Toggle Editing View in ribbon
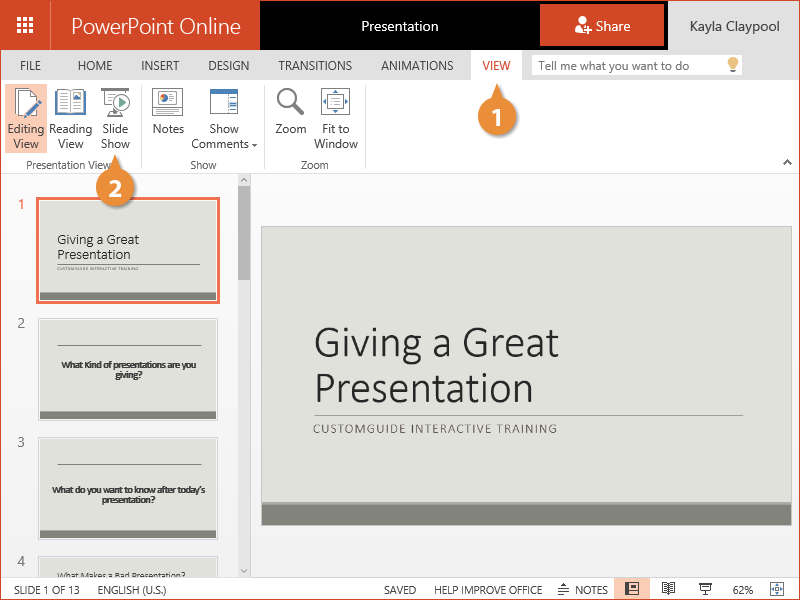Screen dimensions: 800x600 coord(26,118)
